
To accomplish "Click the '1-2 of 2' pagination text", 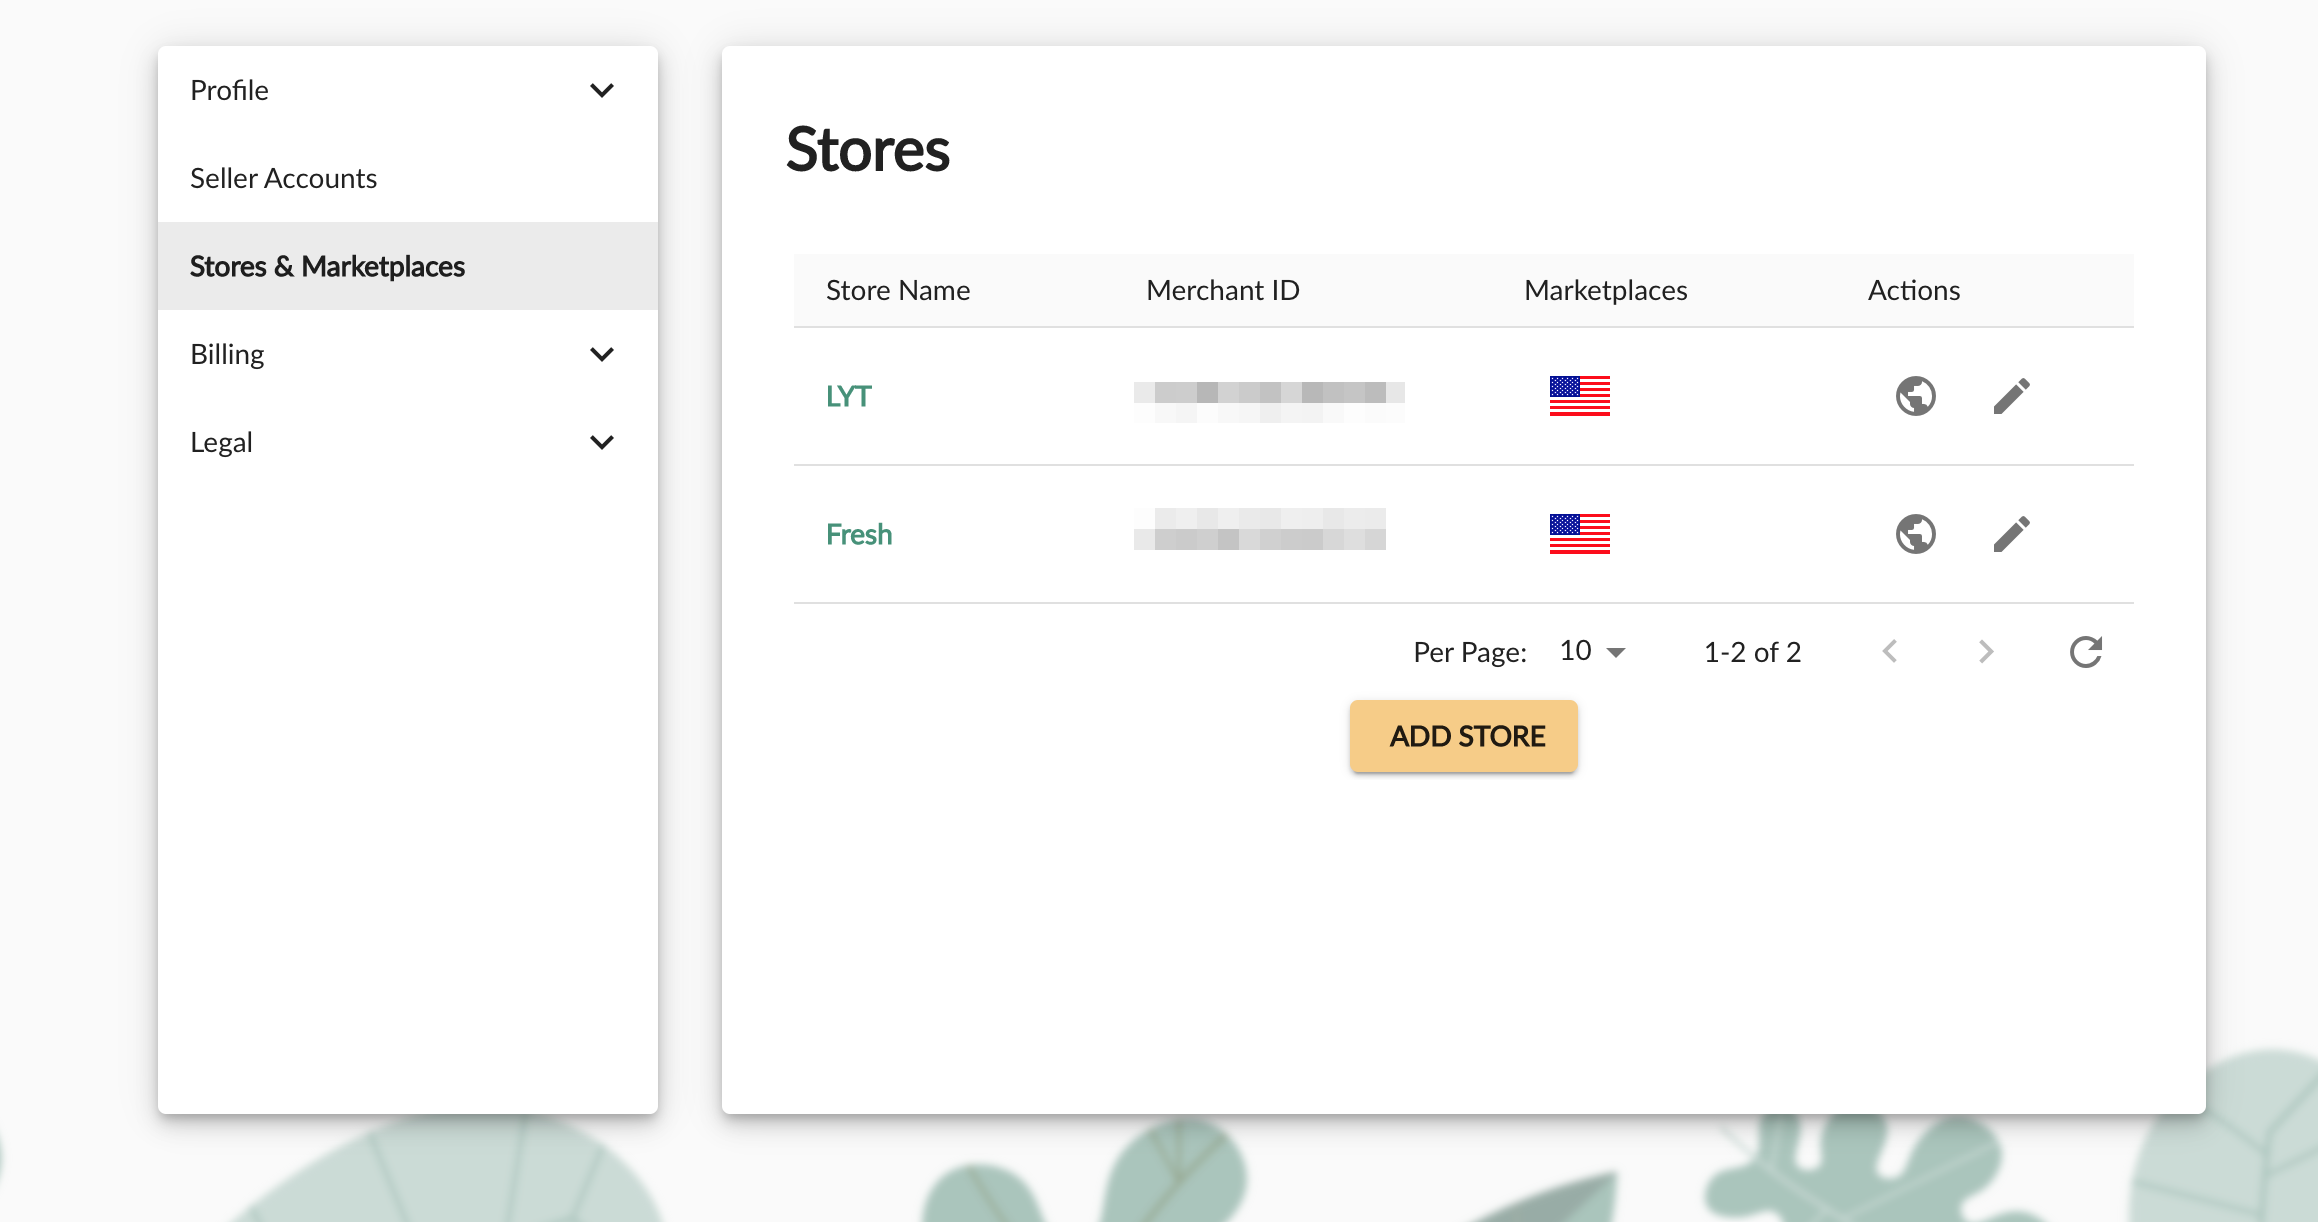I will (x=1752, y=652).
